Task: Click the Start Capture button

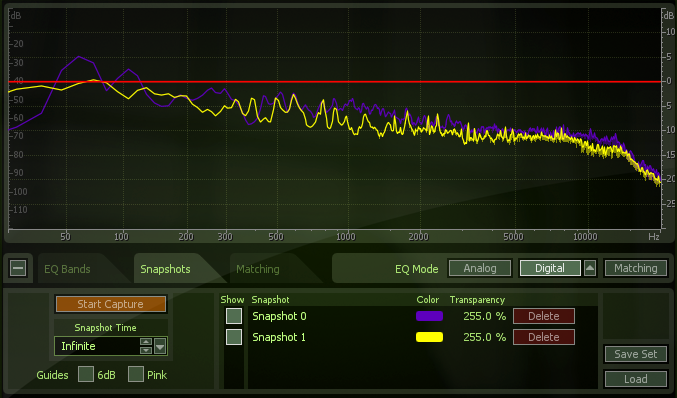Action: 111,304
